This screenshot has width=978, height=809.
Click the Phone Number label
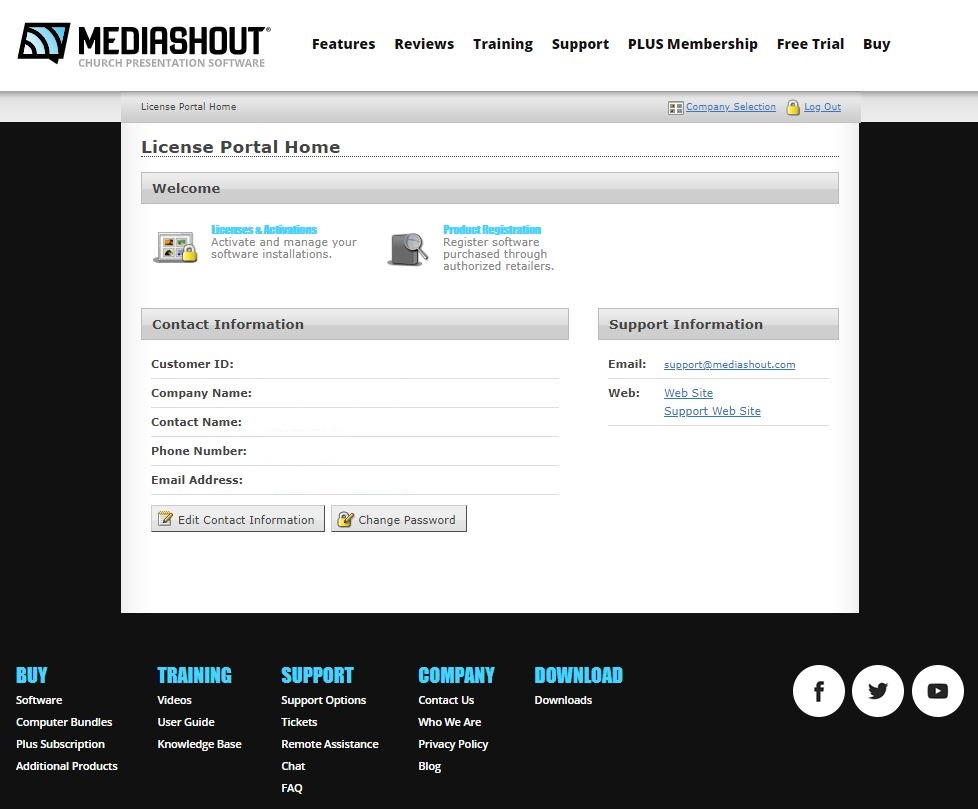click(198, 451)
